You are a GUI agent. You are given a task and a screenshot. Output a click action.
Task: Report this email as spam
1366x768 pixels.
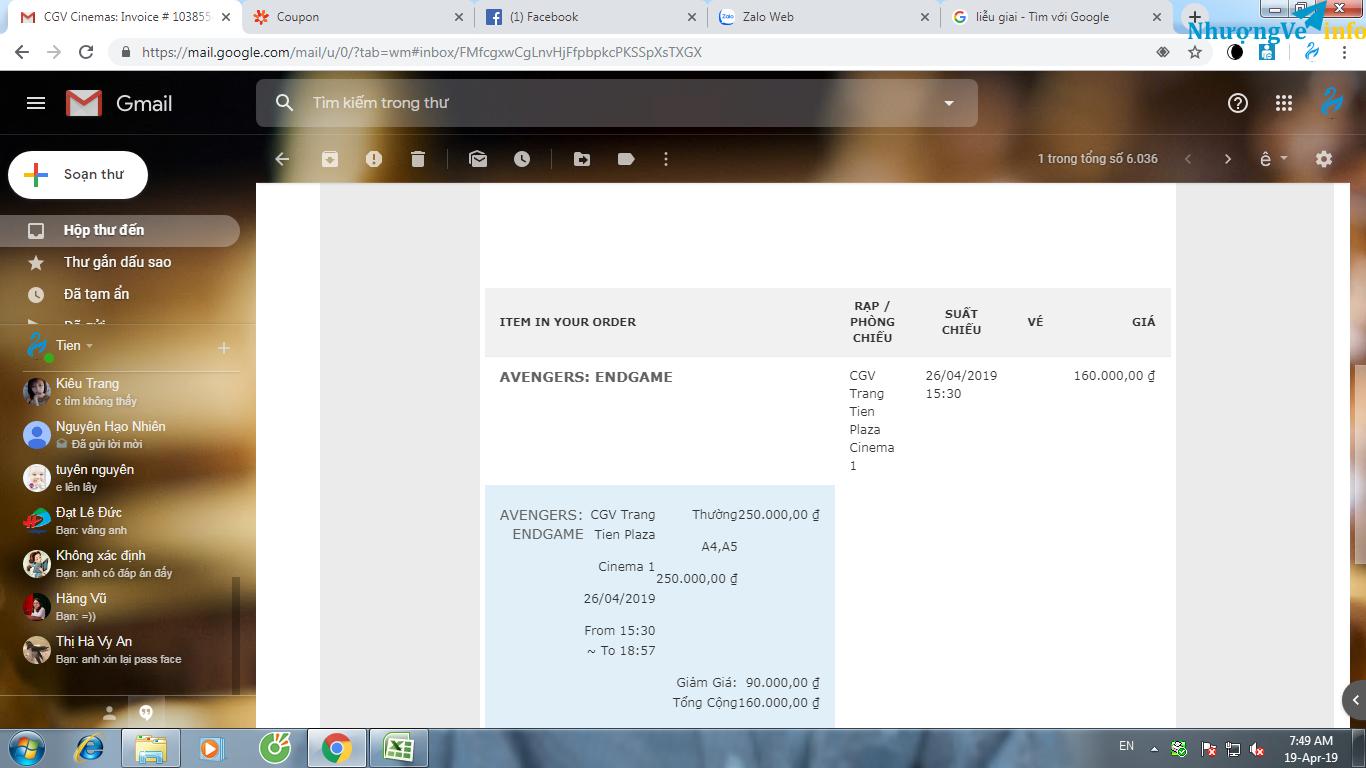[374, 159]
